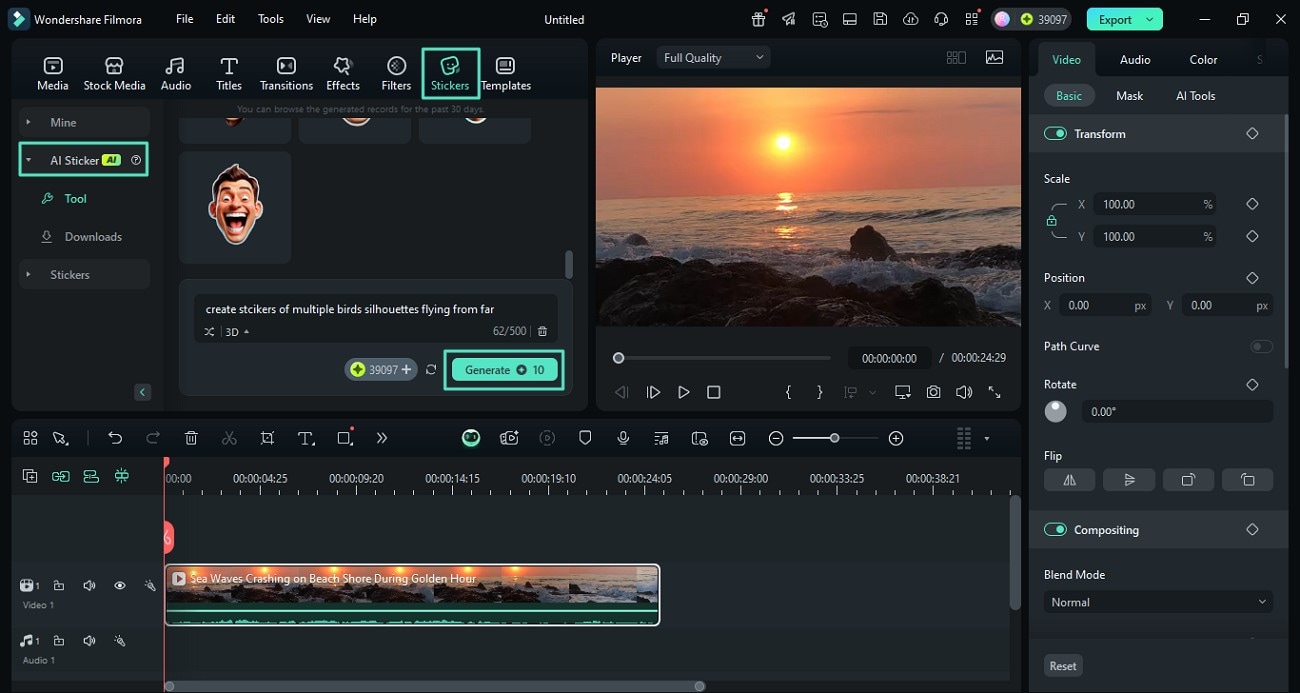Screen dimensions: 1300x693
Task: Open the Titles tab
Action: click(229, 74)
